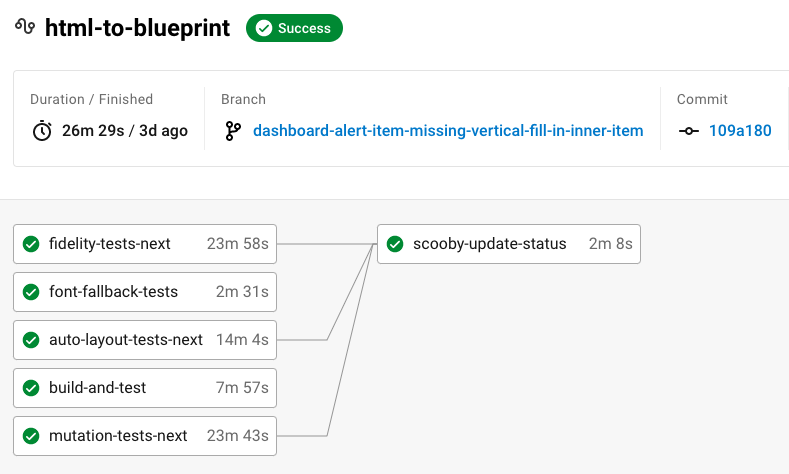Image resolution: width=789 pixels, height=474 pixels.
Task: Click green checkmark on auto-layout-tests-next job
Action: [x=31, y=340]
